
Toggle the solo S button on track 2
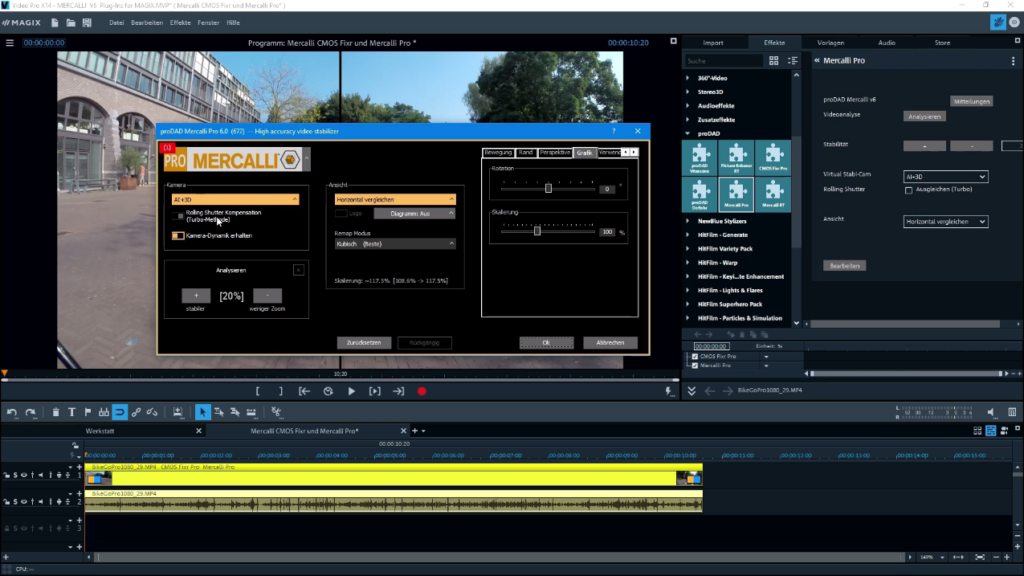pos(15,502)
